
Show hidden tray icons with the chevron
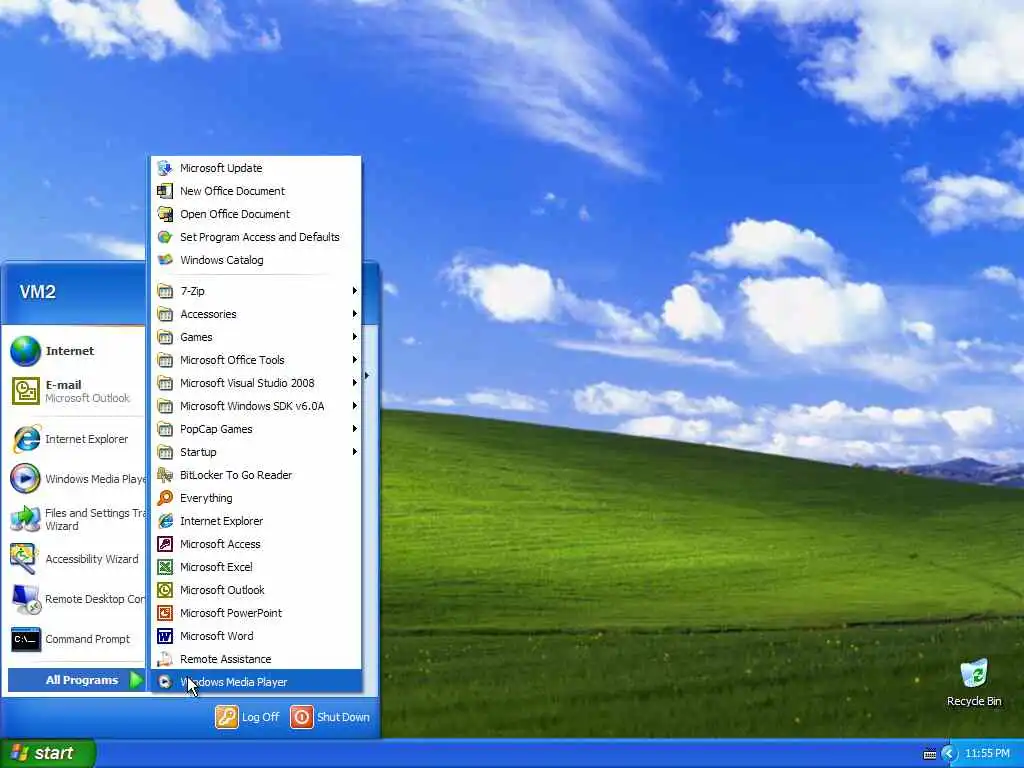point(949,754)
